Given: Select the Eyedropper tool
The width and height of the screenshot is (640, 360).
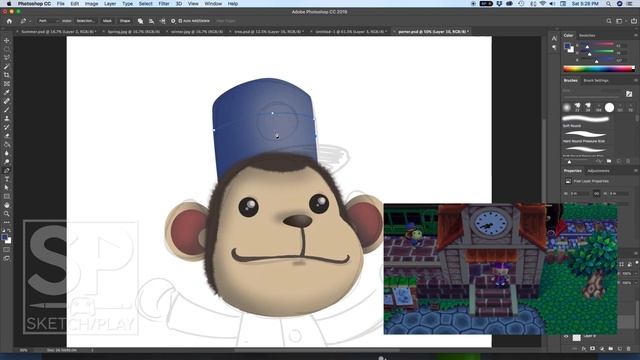Looking at the screenshot, I should (7, 92).
